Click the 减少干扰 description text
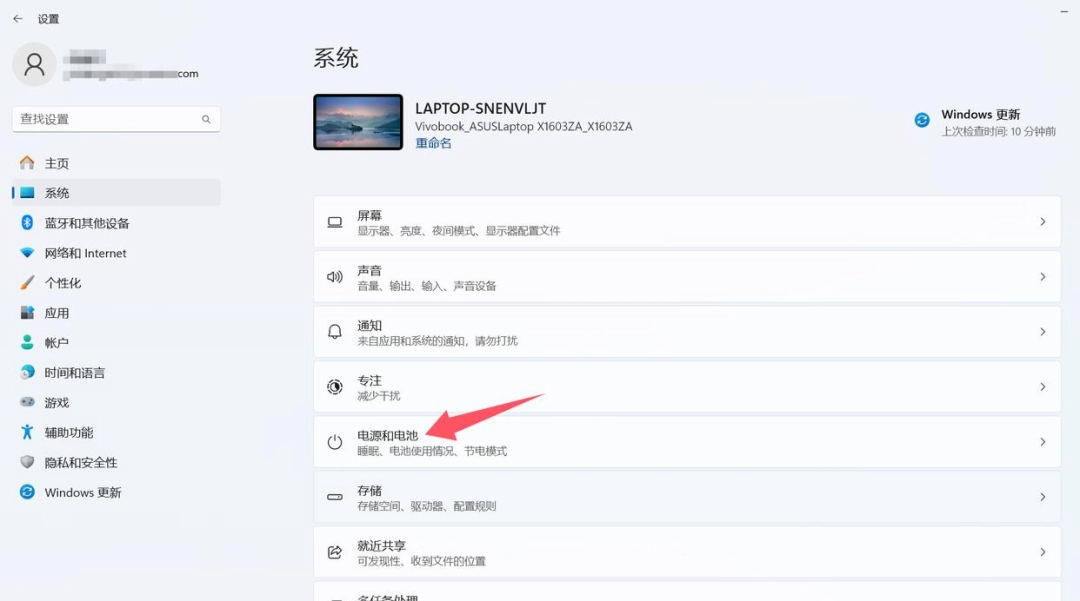The height and width of the screenshot is (601, 1080). point(378,396)
